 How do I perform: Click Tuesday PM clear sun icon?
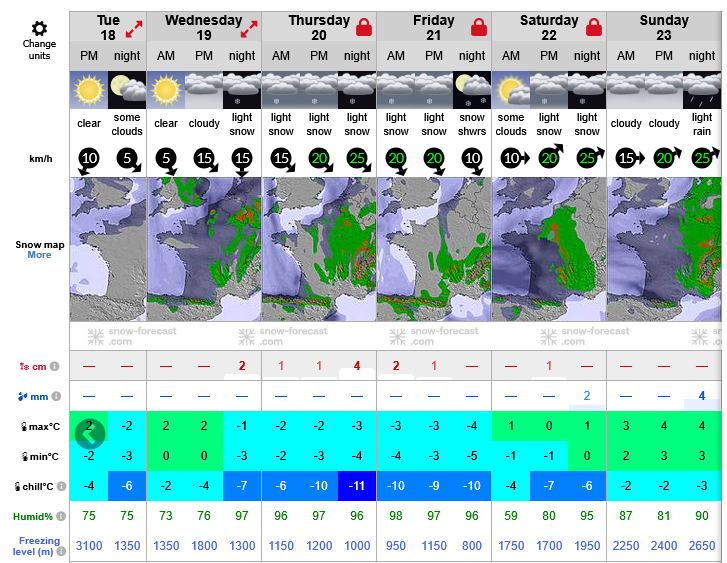click(89, 90)
